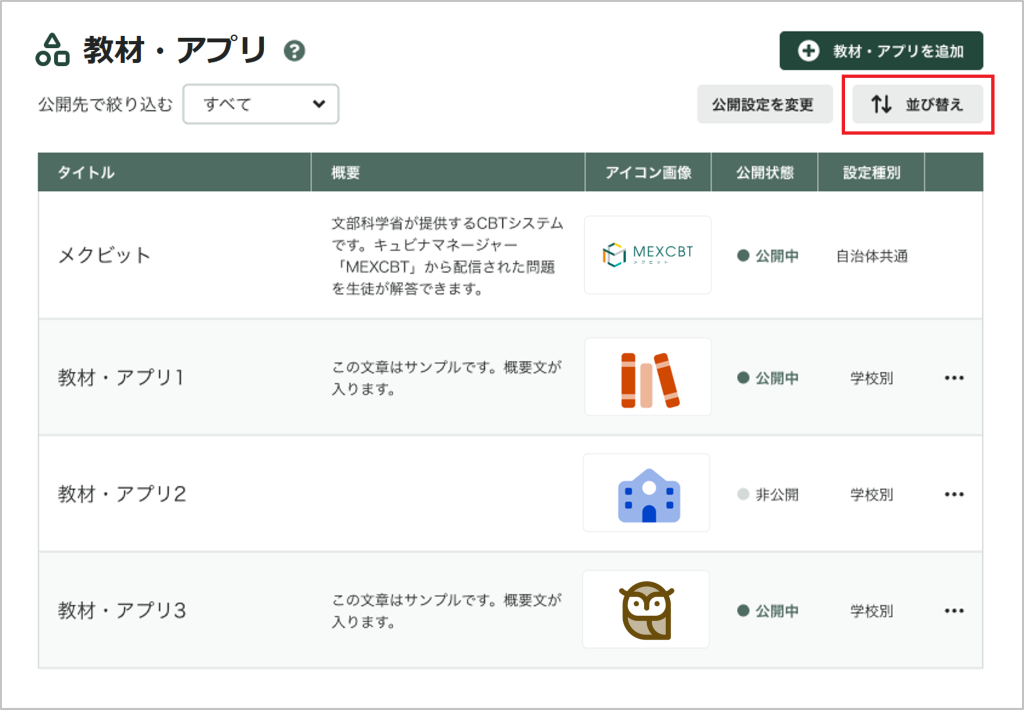Image resolution: width=1024 pixels, height=710 pixels.
Task: Click the 教材・アプリ page heading
Action: [175, 50]
